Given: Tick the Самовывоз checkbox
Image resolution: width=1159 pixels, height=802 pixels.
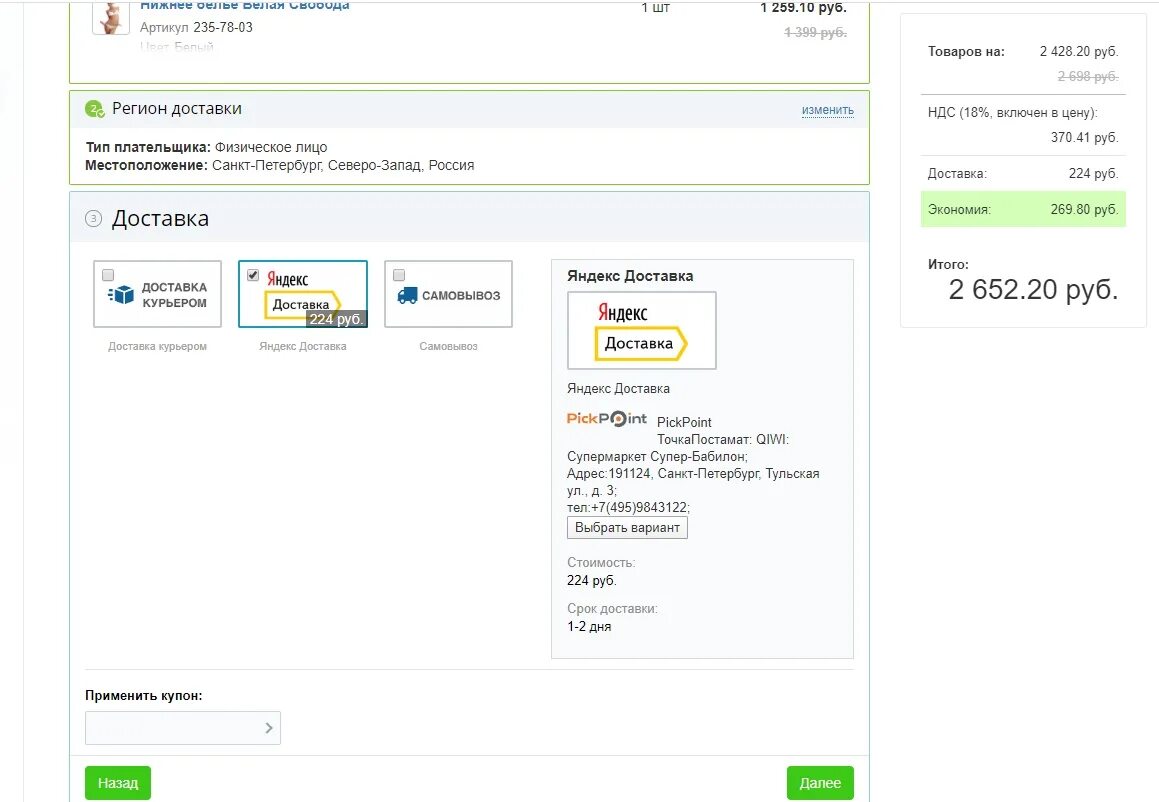Looking at the screenshot, I should [399, 275].
